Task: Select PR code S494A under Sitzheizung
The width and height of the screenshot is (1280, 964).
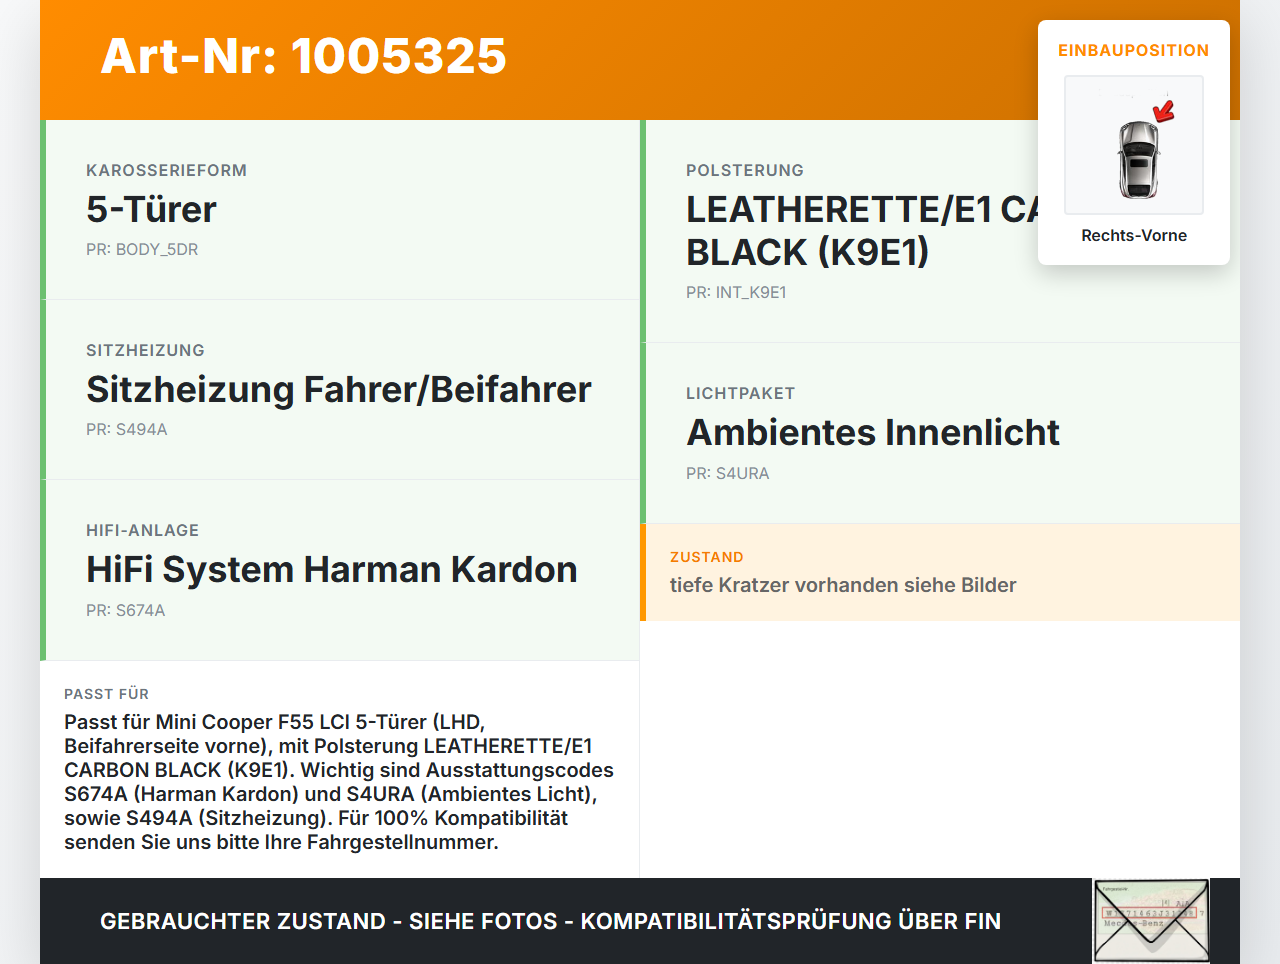Action: pyautogui.click(x=127, y=429)
